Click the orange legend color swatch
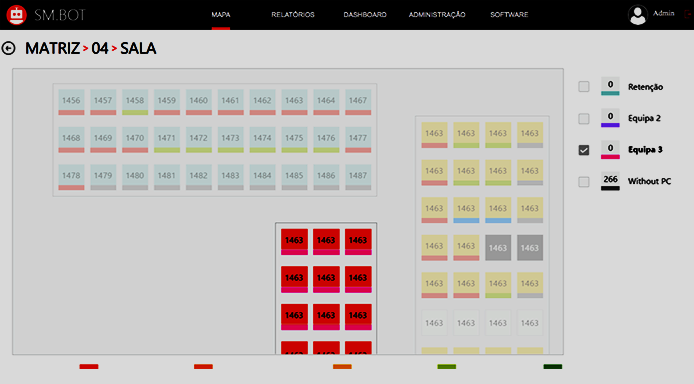Image resolution: width=694 pixels, height=384 pixels. [x=342, y=366]
